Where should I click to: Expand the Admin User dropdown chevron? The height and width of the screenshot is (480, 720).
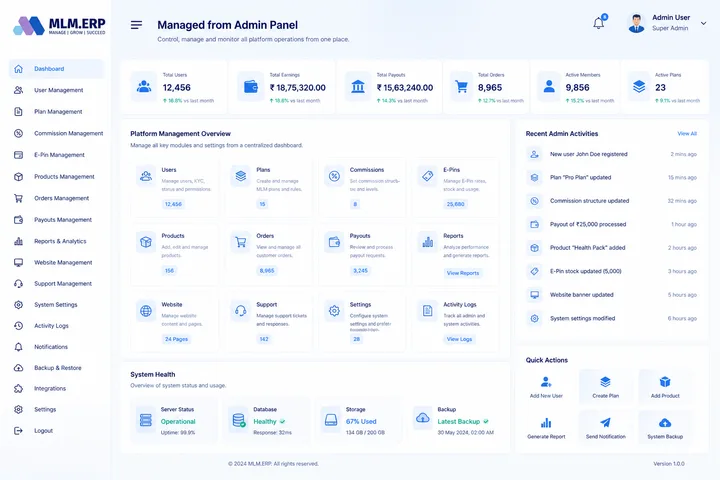703,23
